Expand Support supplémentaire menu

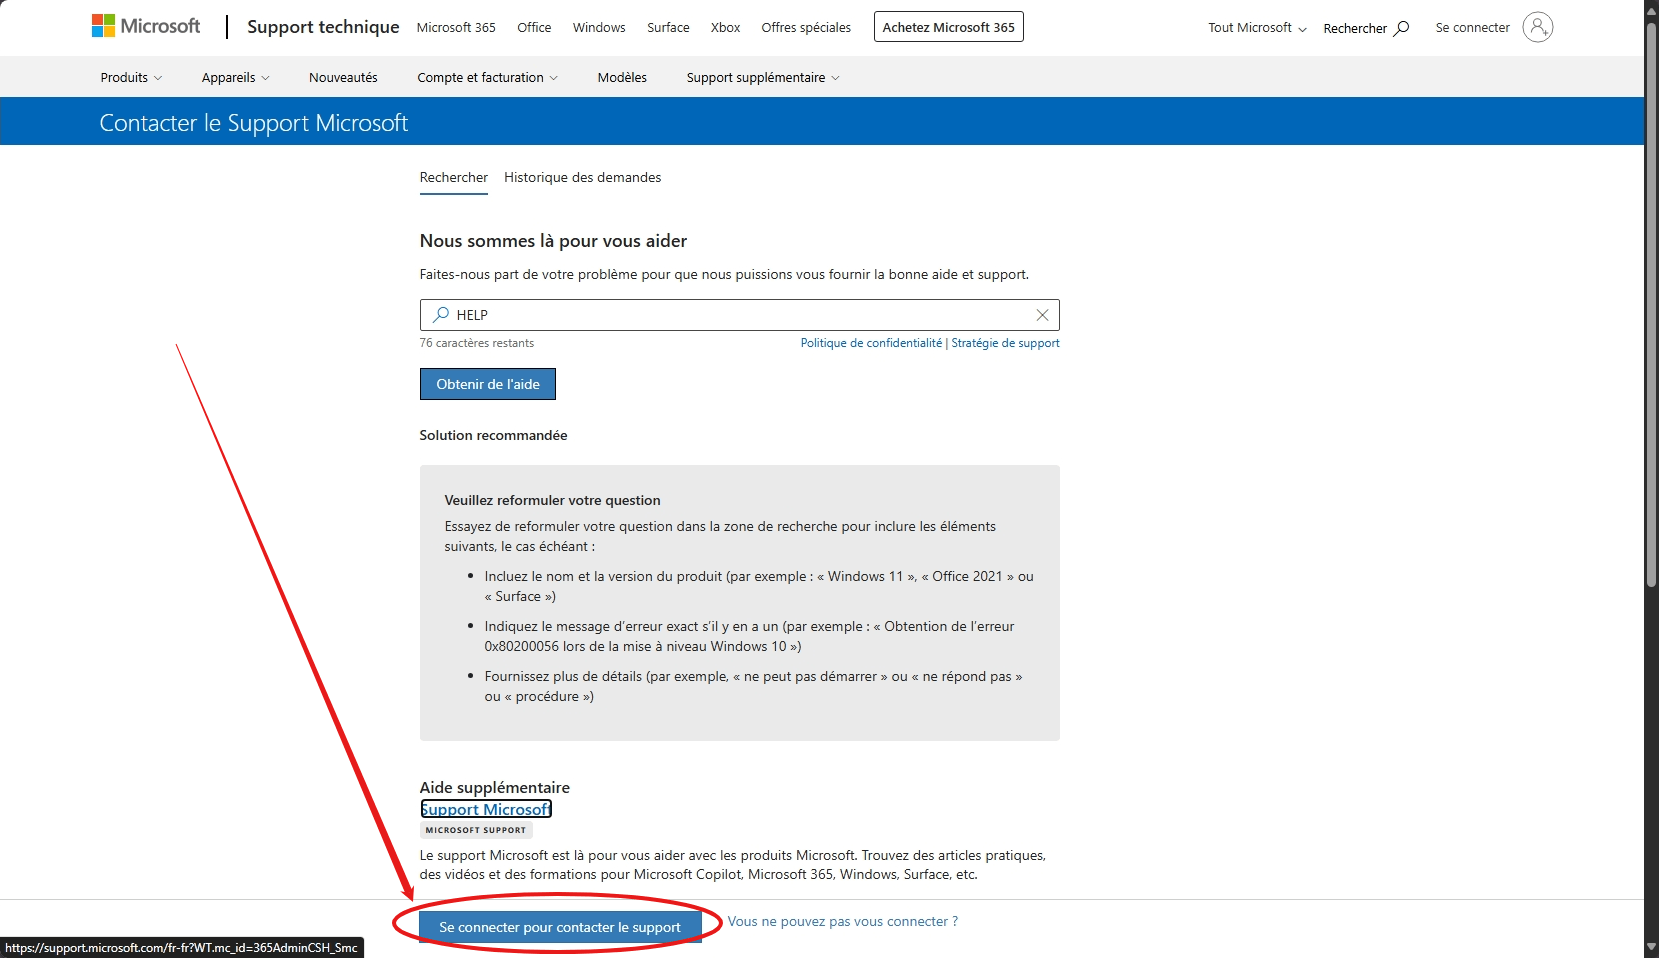click(x=763, y=77)
